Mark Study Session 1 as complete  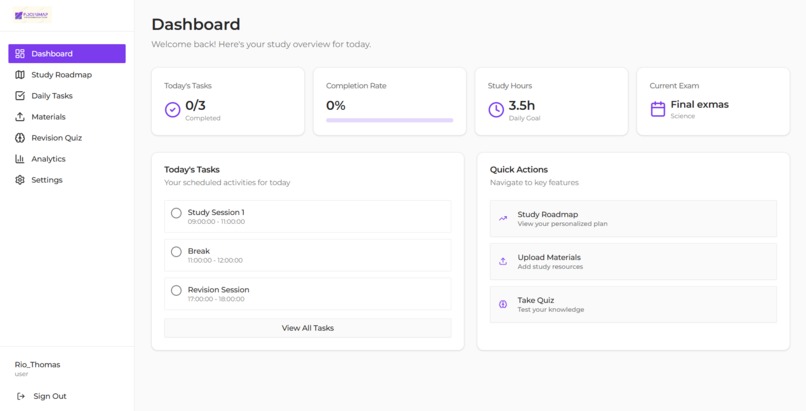176,213
